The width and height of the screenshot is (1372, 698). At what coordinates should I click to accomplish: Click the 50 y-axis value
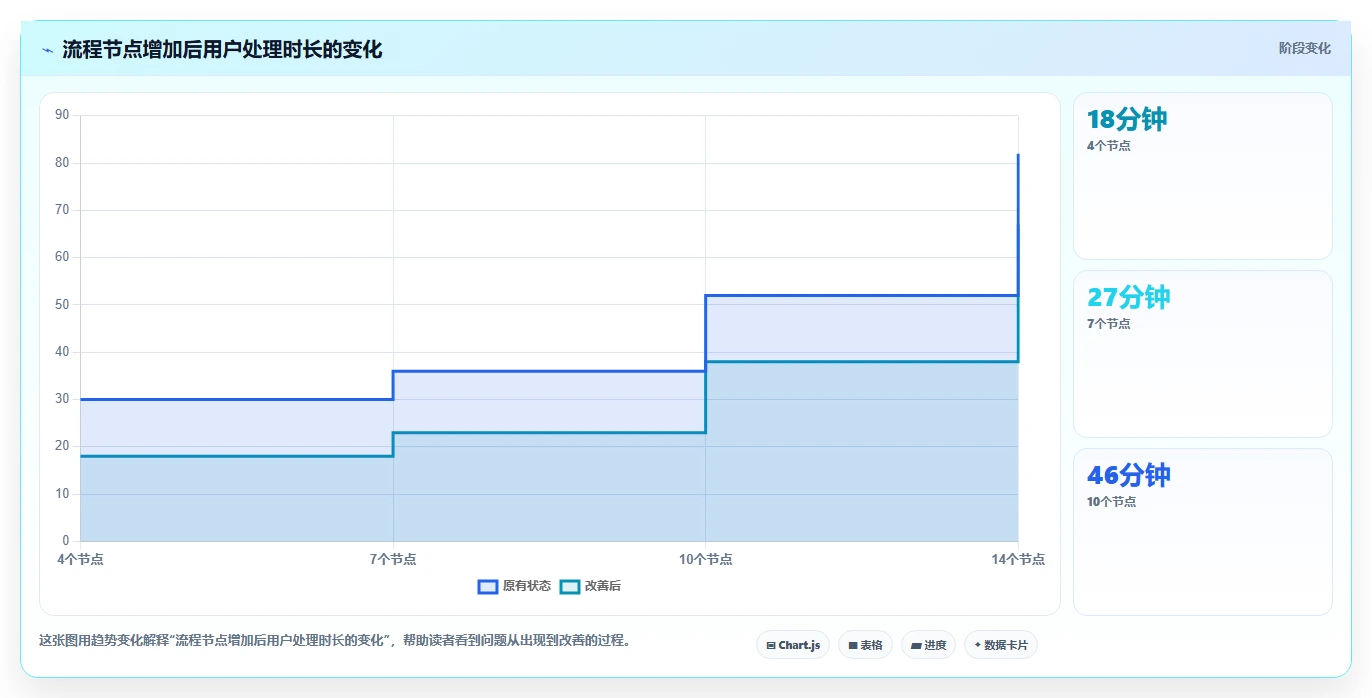point(62,304)
